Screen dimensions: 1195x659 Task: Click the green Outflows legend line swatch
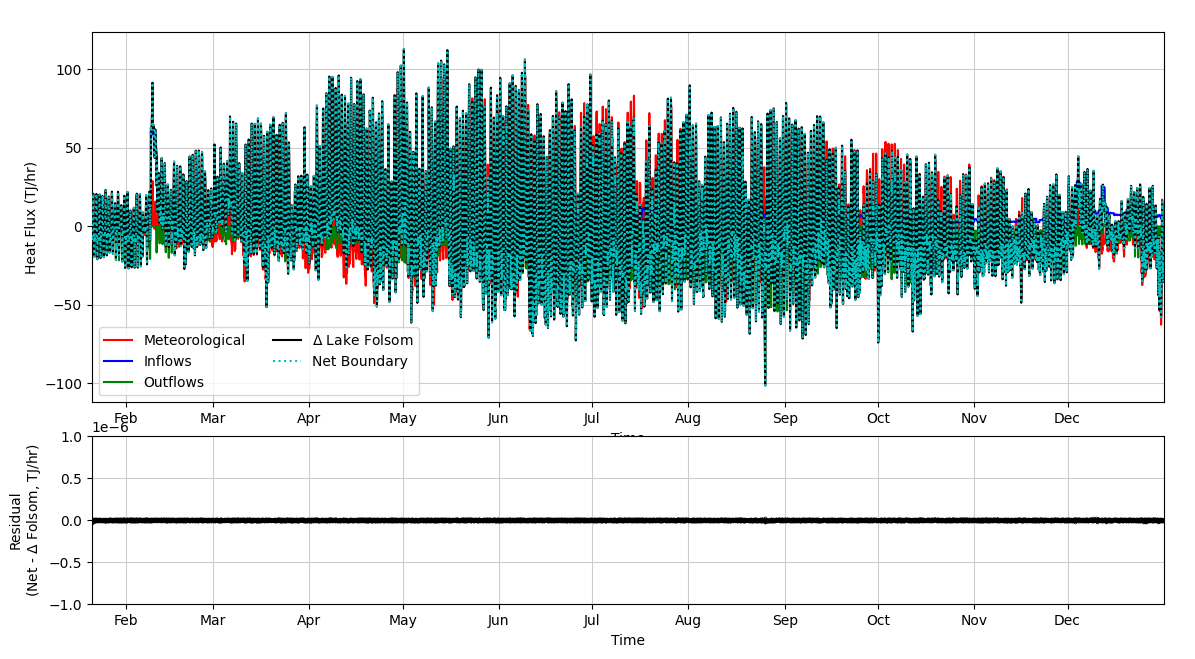(120, 382)
